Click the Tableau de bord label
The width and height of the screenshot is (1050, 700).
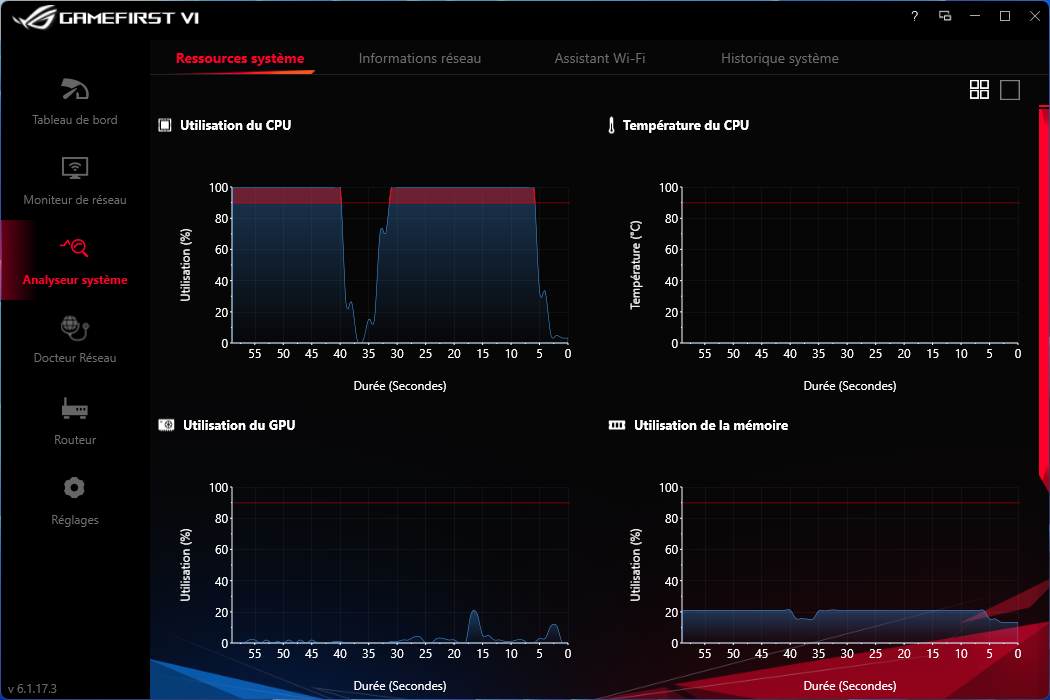pos(75,120)
